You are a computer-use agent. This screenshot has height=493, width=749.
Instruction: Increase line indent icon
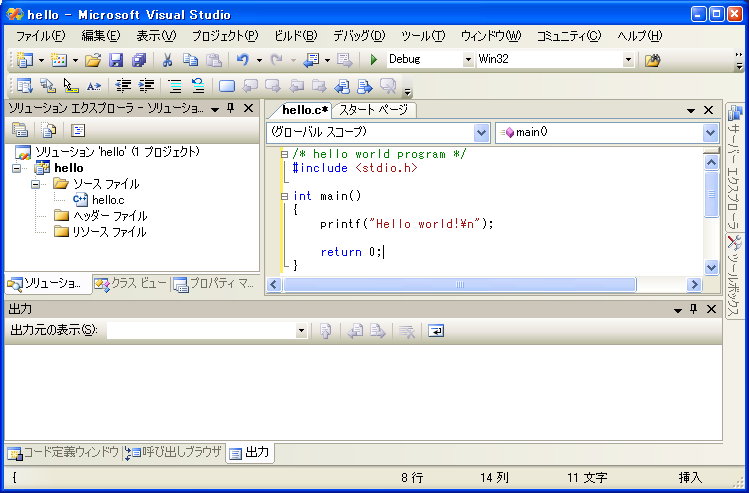[146, 86]
